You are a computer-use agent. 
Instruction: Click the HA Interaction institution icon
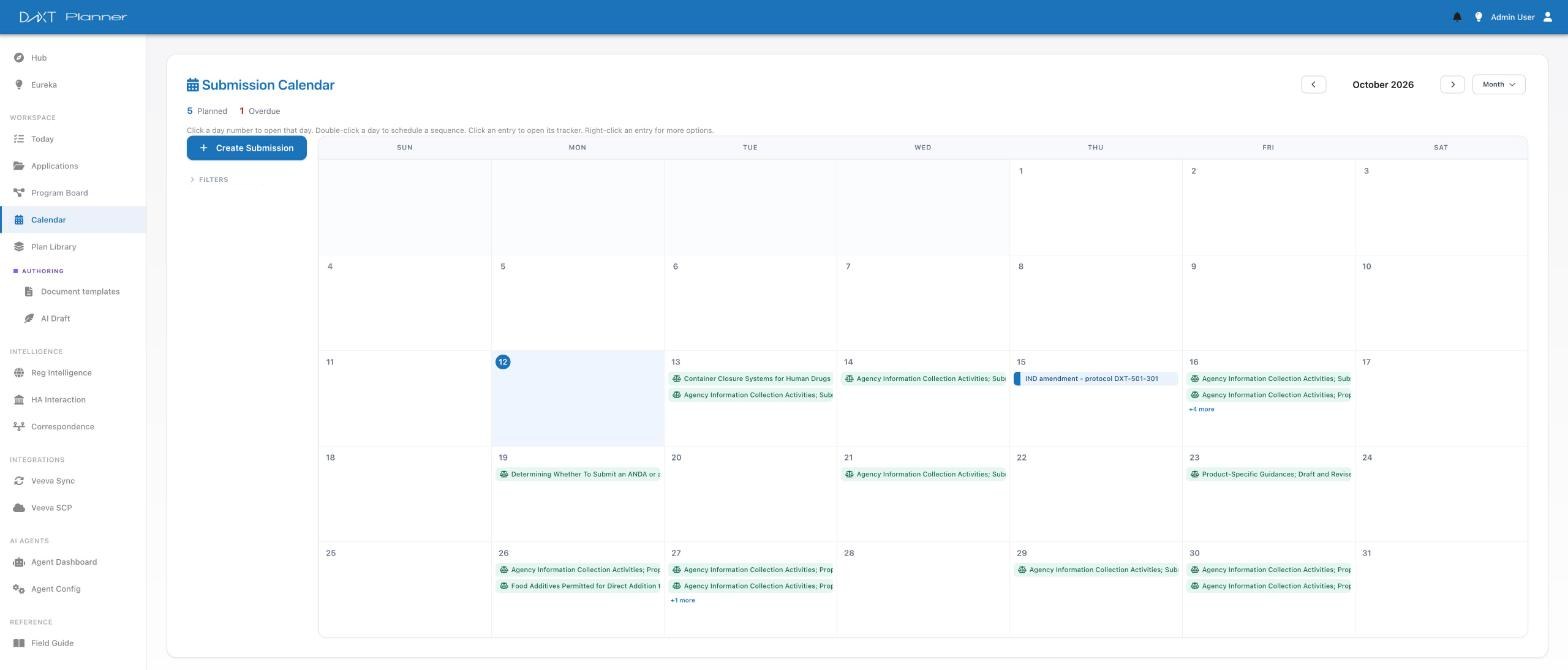[x=19, y=400]
